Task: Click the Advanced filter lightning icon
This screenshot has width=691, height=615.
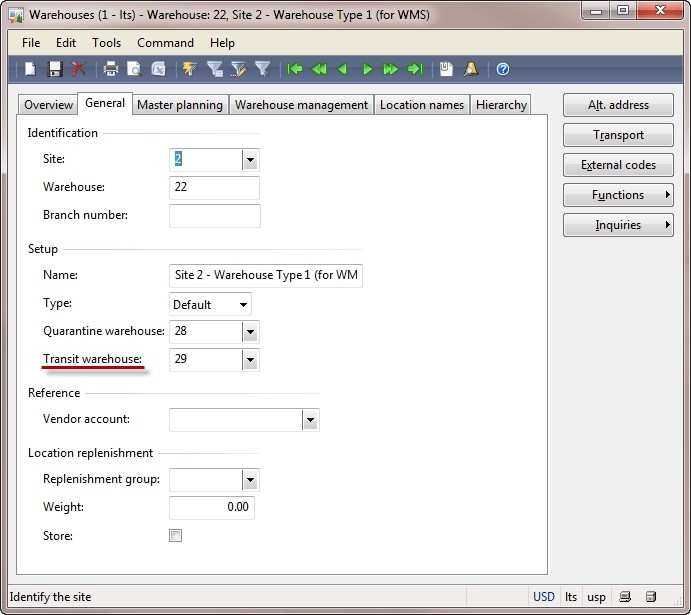Action: pyautogui.click(x=189, y=69)
